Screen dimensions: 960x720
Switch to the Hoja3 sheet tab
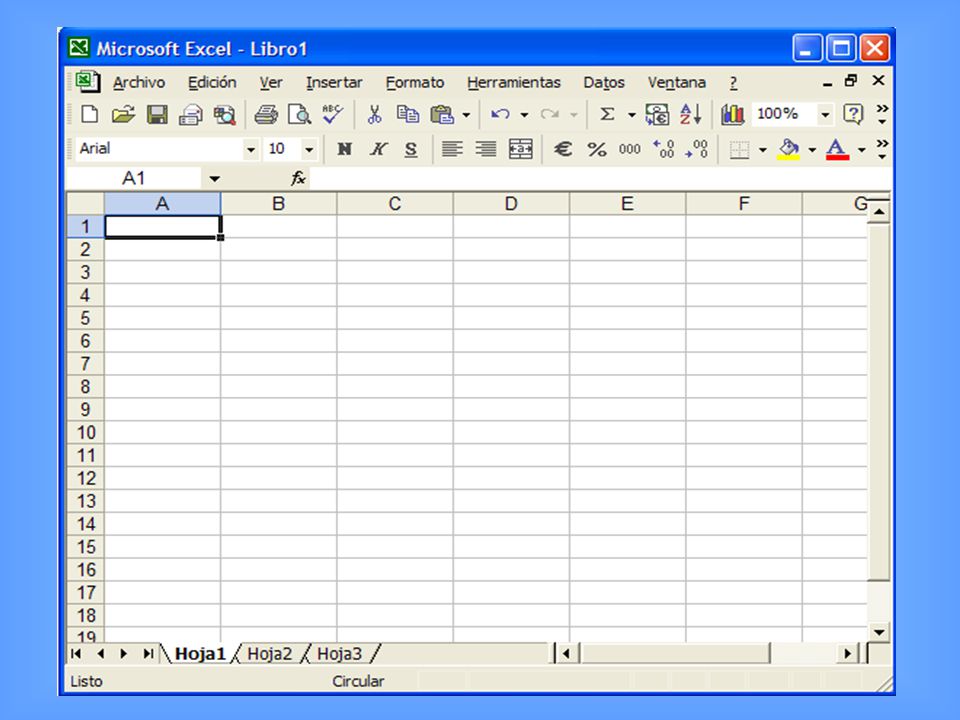[339, 654]
